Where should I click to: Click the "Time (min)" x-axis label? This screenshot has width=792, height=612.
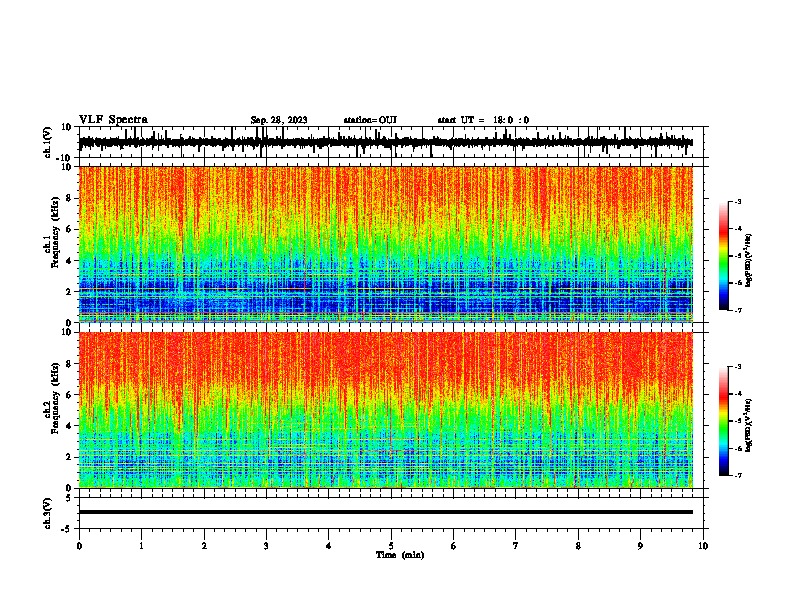point(400,555)
